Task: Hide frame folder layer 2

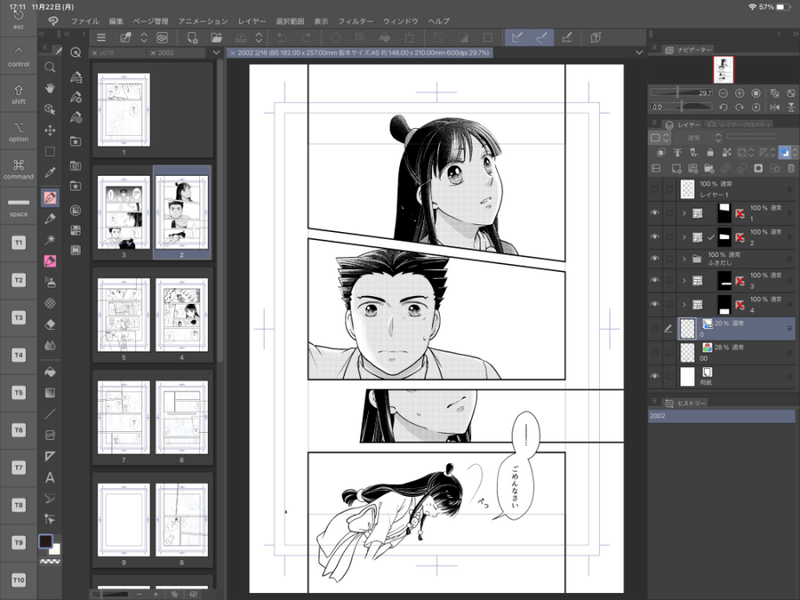Action: click(655, 237)
